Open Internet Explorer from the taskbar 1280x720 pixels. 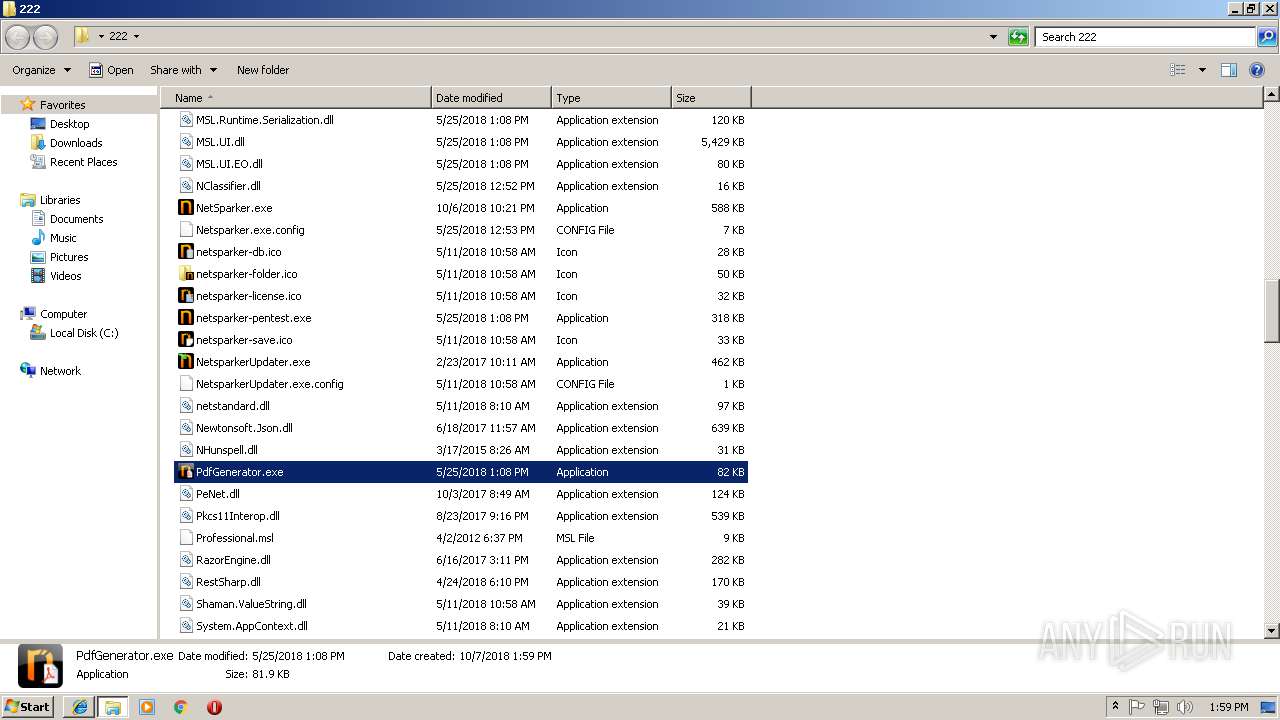pyautogui.click(x=79, y=707)
